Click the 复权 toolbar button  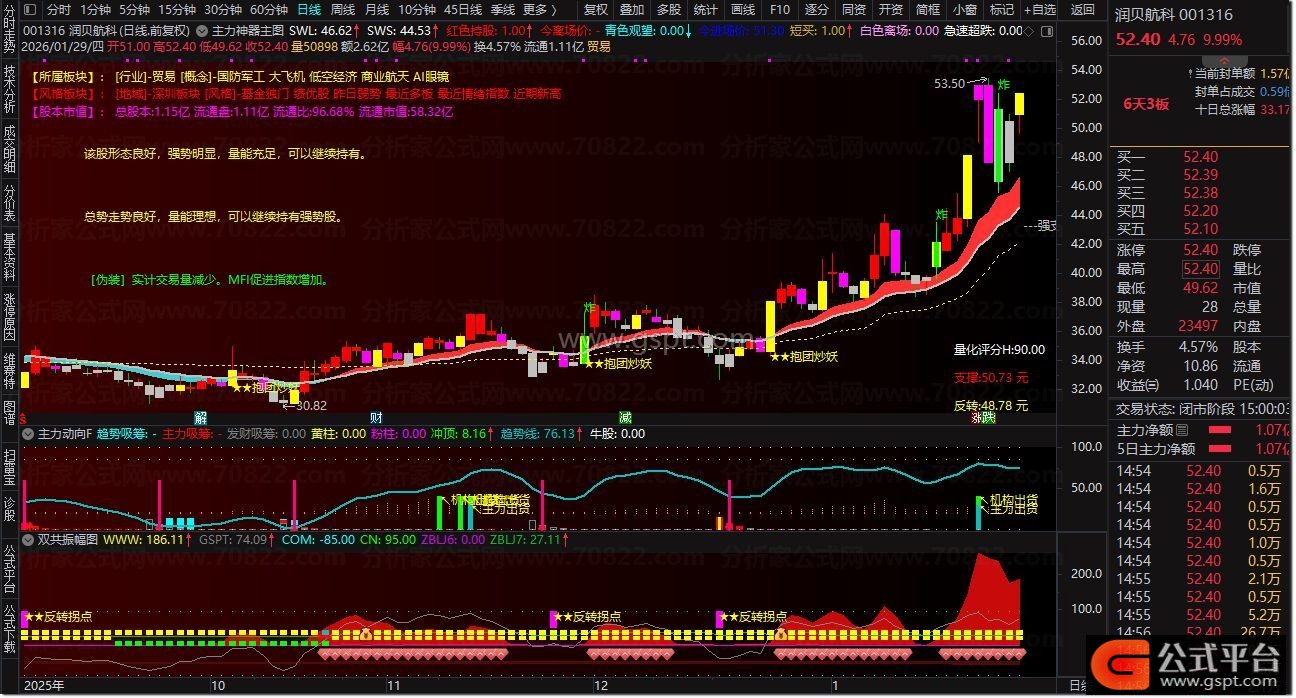click(596, 9)
